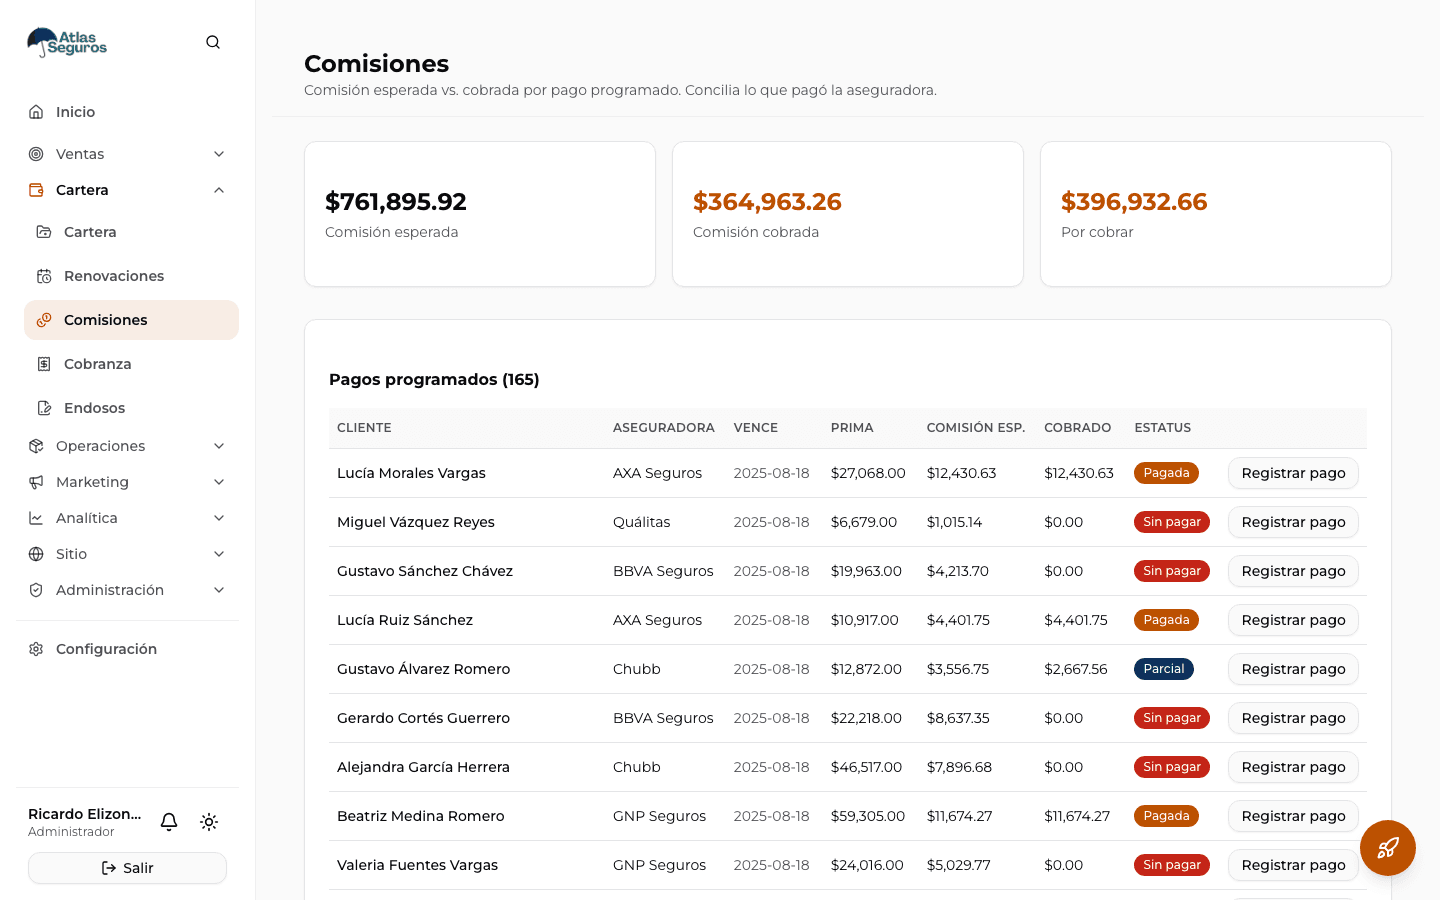This screenshot has width=1440, height=900.
Task: Click the Parcial status badge
Action: [1164, 669]
